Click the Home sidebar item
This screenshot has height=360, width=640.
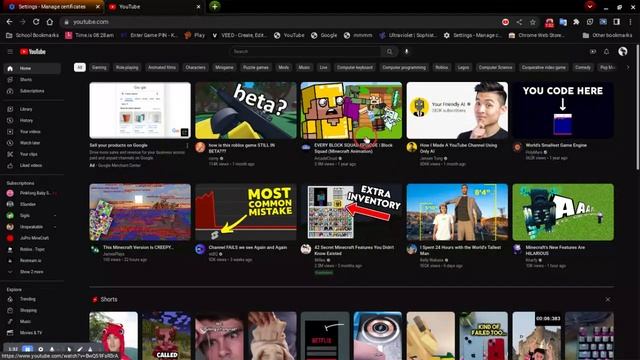pyautogui.click(x=32, y=69)
